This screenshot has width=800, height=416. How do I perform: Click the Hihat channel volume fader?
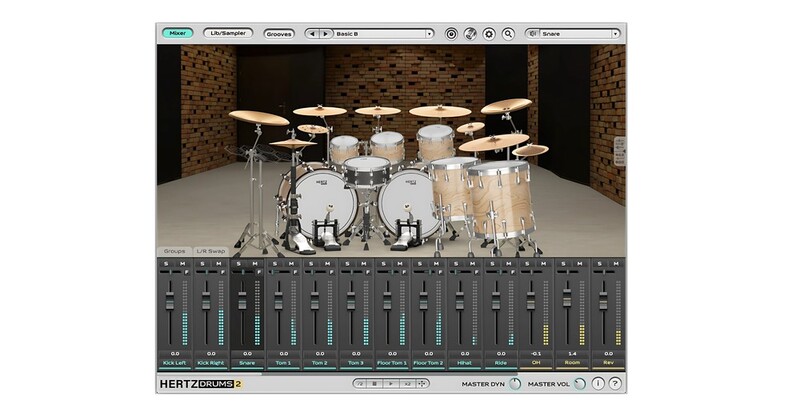click(459, 299)
